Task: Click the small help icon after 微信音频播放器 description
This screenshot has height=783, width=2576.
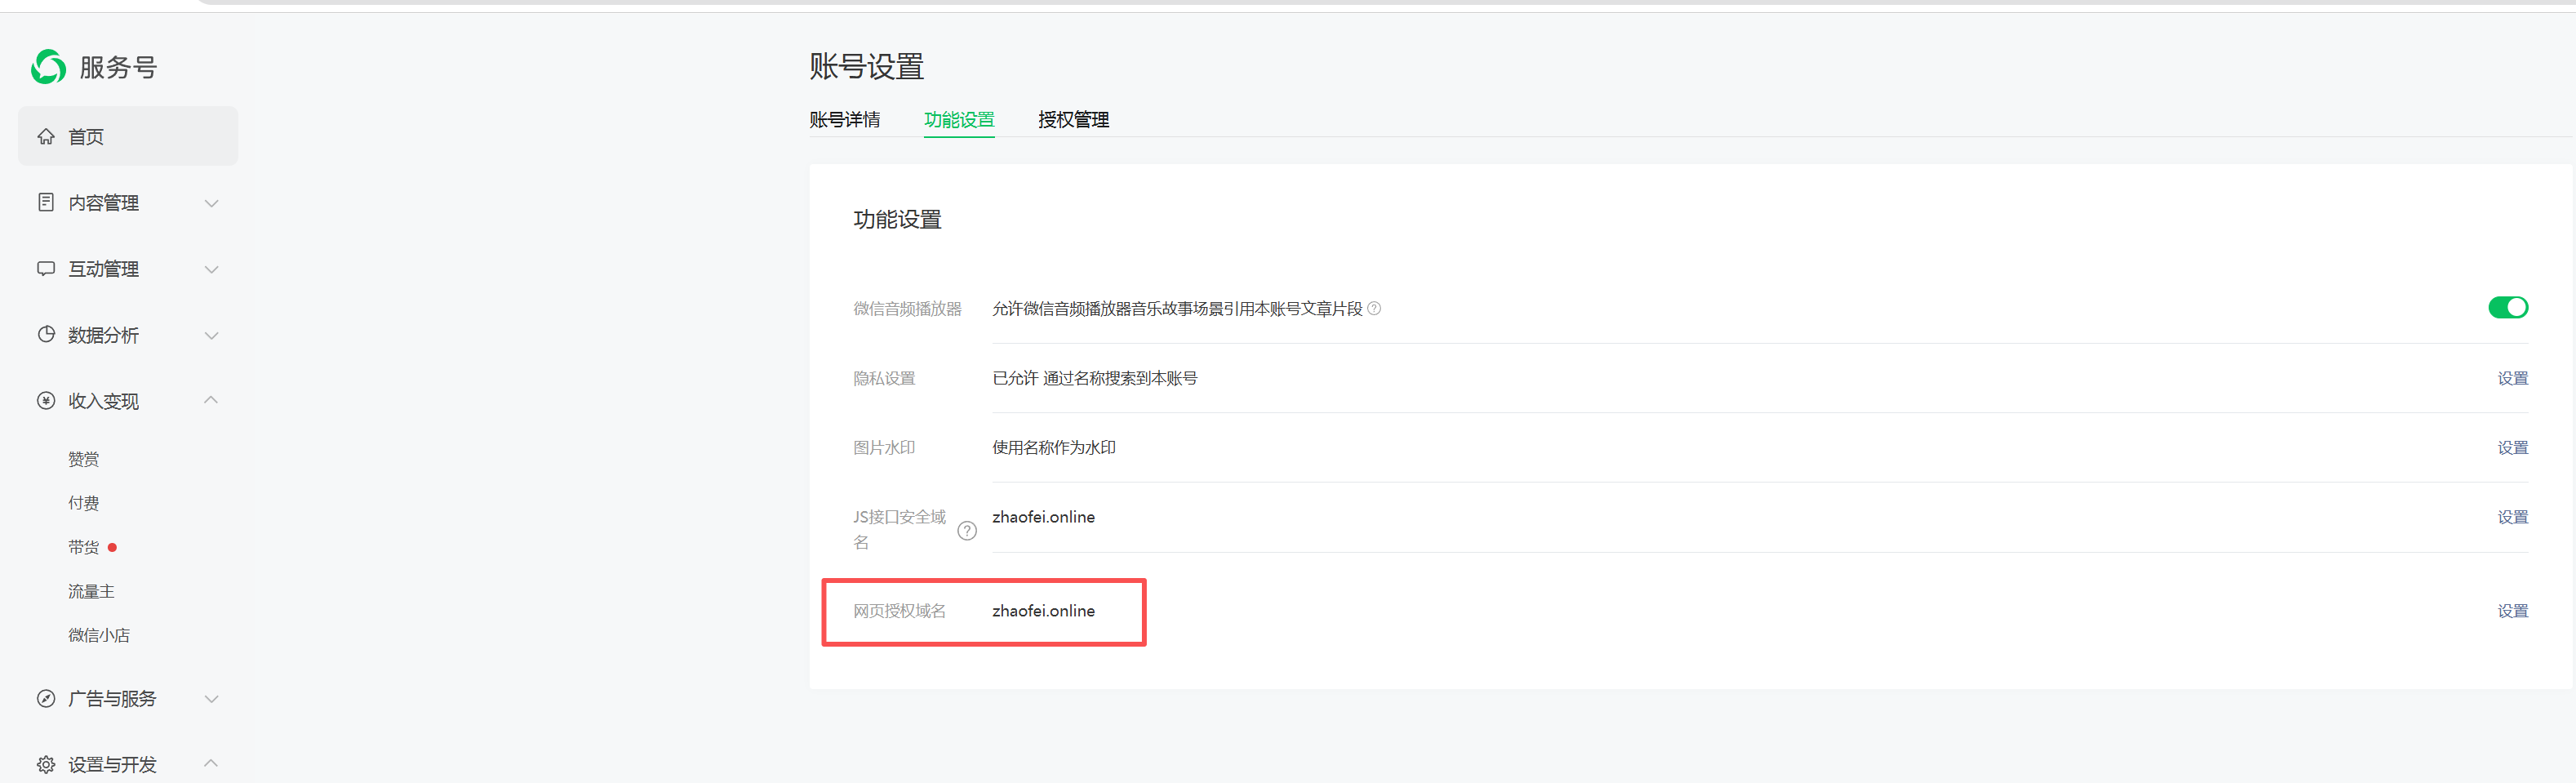Action: click(1374, 308)
